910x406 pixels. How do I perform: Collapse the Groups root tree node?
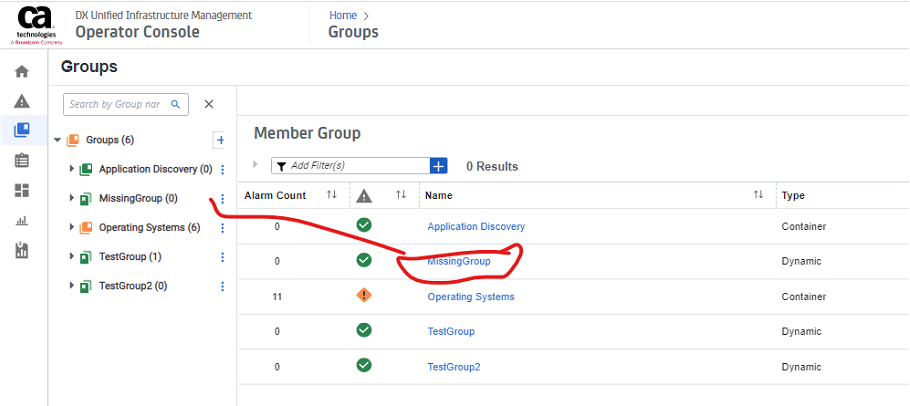click(x=58, y=140)
